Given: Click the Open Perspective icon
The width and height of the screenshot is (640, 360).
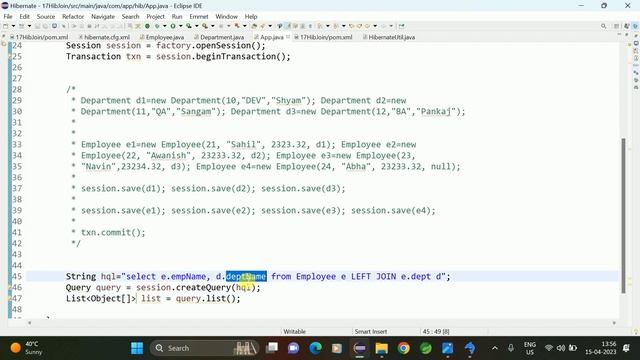Looking at the screenshot, I should [616, 26].
